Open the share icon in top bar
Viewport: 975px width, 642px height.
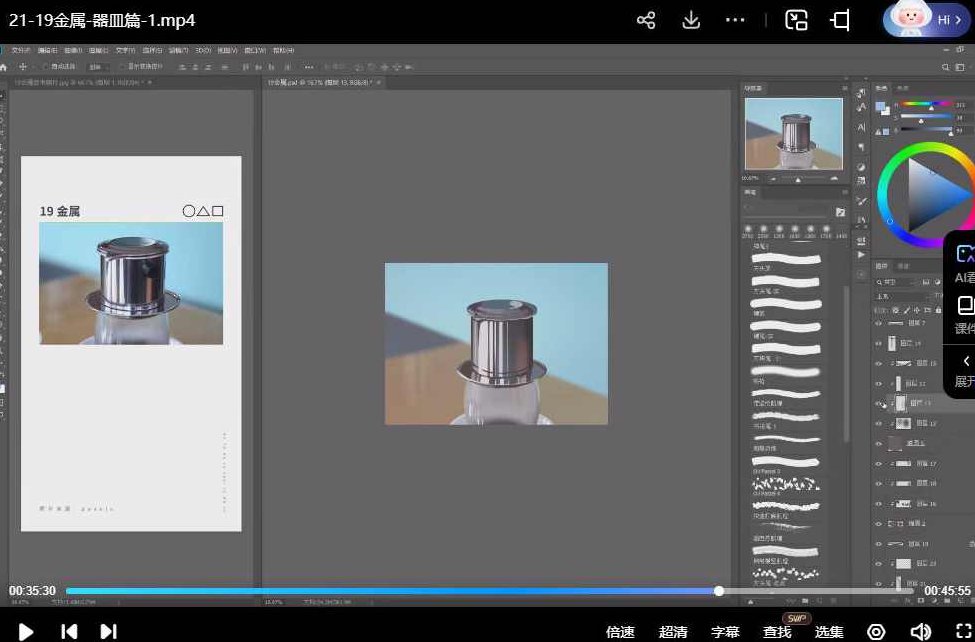coord(646,20)
